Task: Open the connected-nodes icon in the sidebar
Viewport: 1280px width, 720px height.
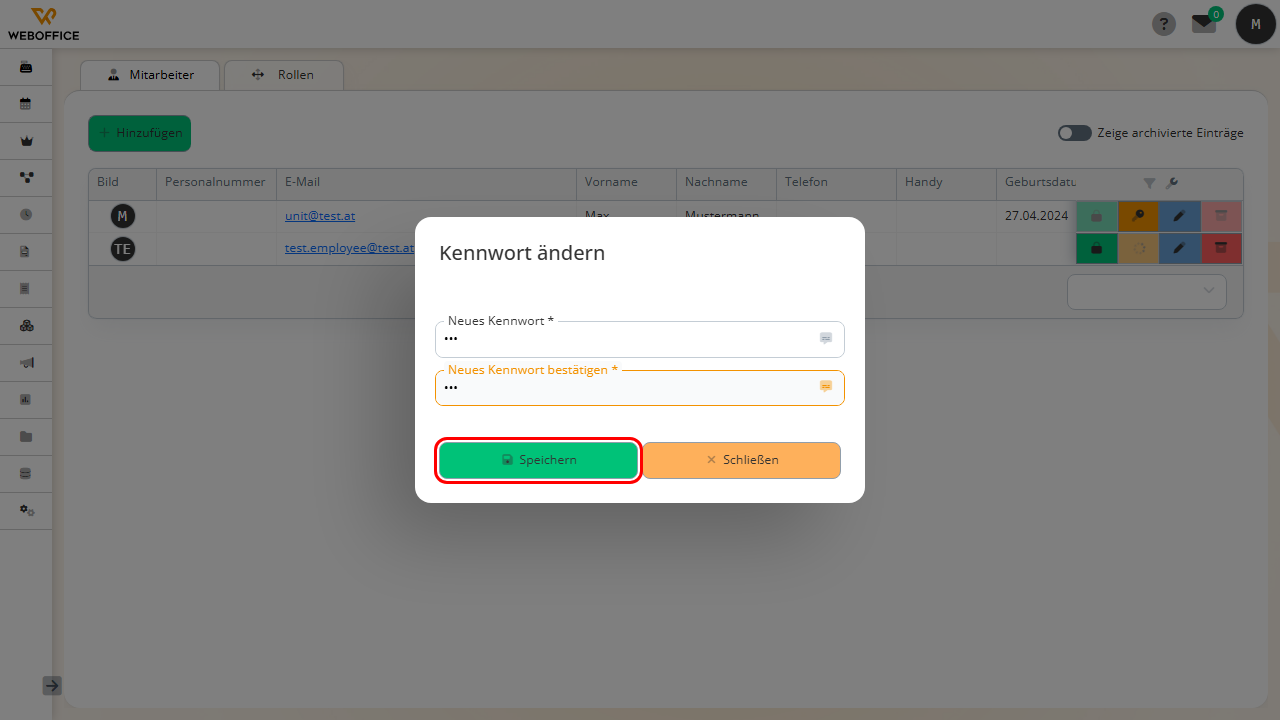Action: [x=26, y=177]
